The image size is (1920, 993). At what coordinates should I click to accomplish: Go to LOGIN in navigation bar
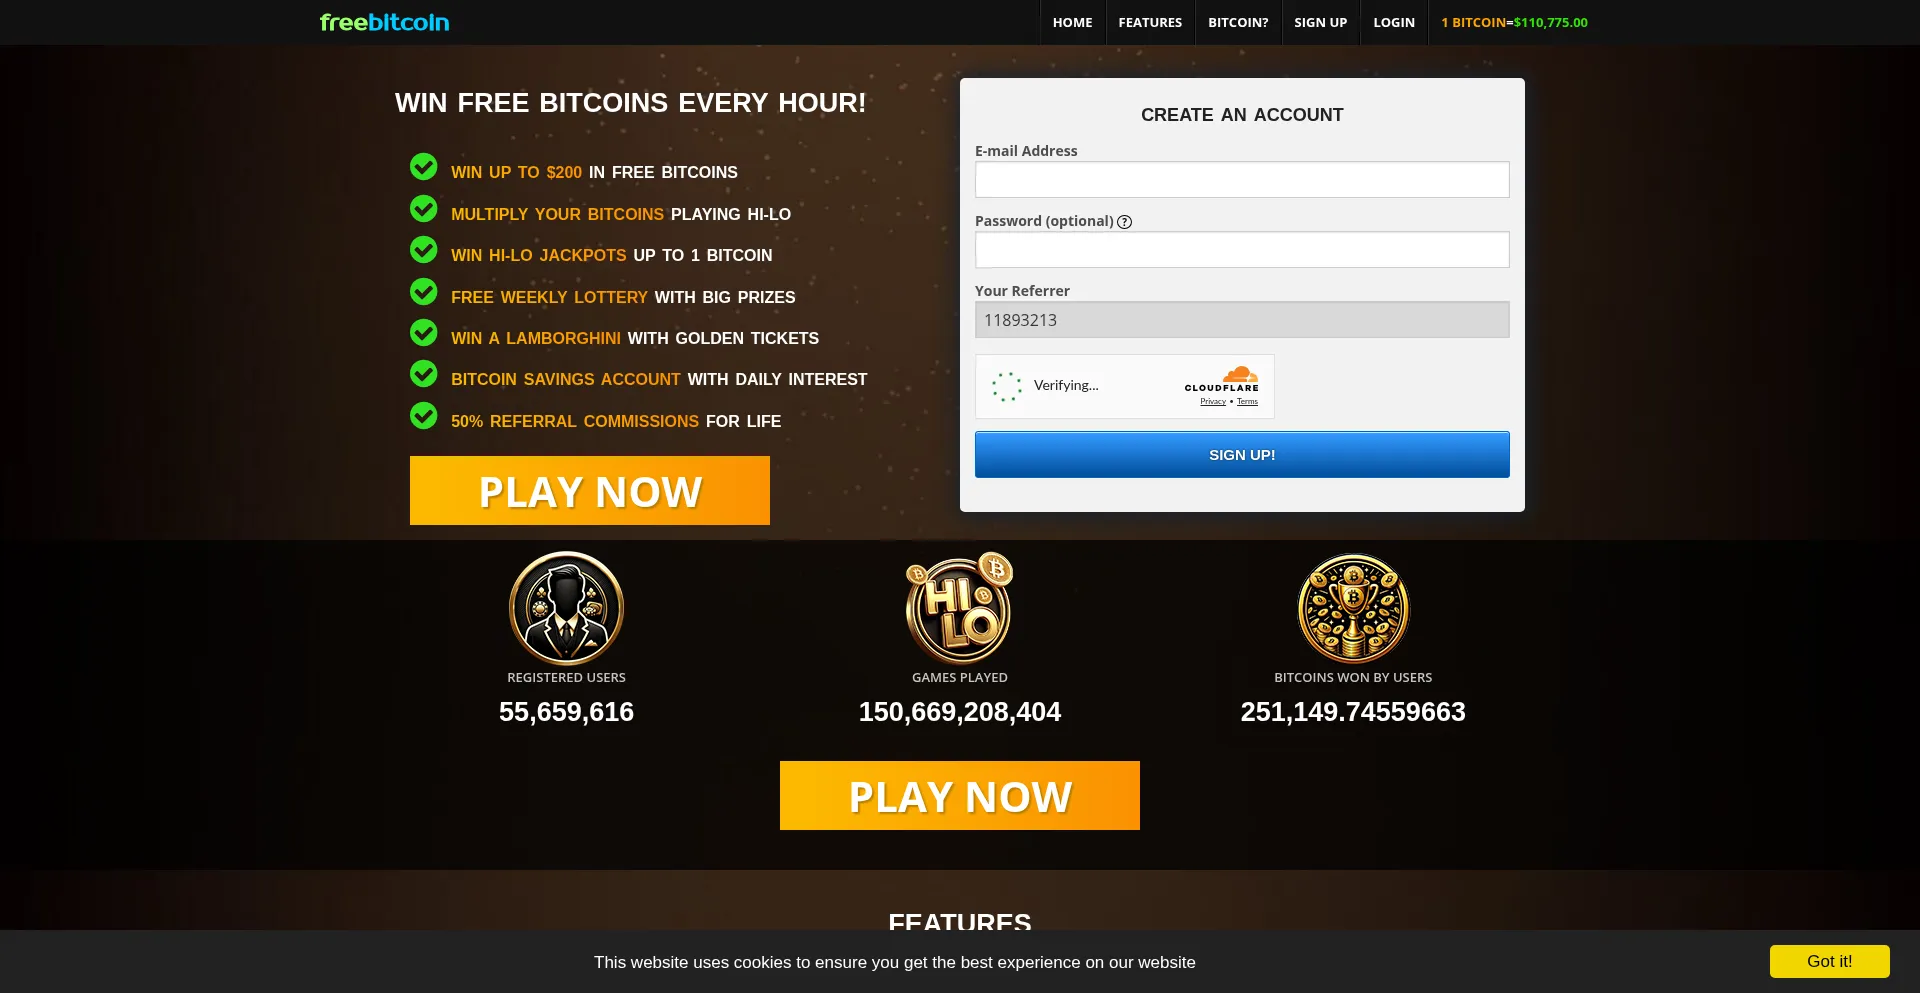[1394, 22]
